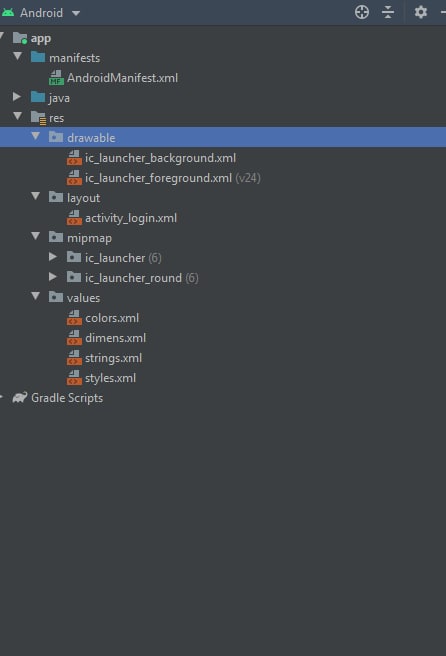
Task: Click the ic_launcher_background.xml file icon
Action: point(74,158)
